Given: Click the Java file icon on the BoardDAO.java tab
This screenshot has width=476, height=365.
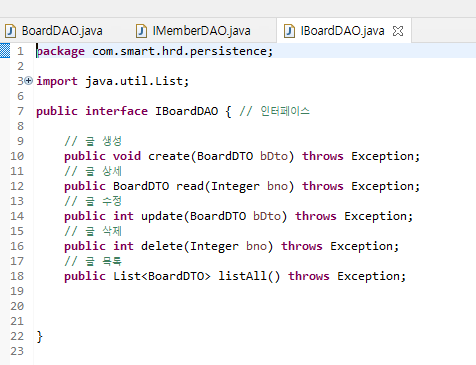Looking at the screenshot, I should tap(11, 31).
